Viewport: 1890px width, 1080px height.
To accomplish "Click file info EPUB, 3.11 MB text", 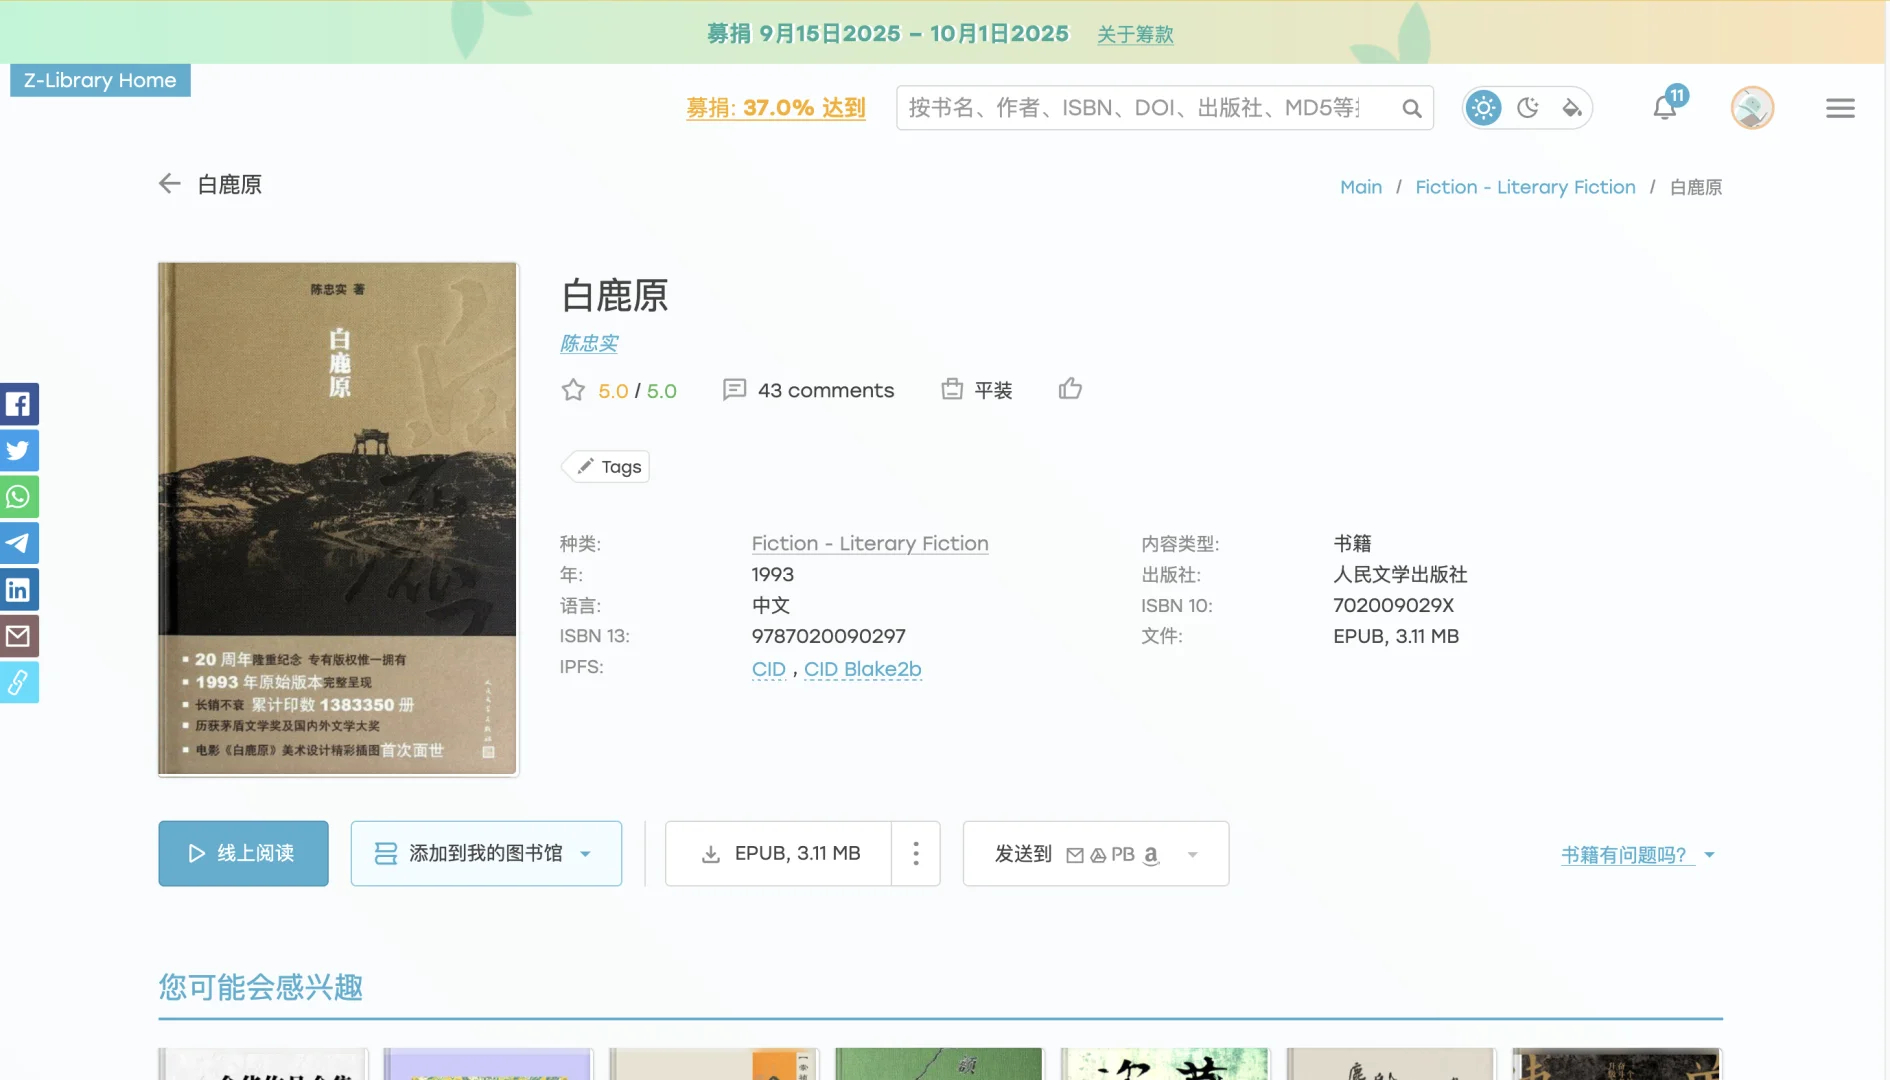I will [x=1396, y=636].
